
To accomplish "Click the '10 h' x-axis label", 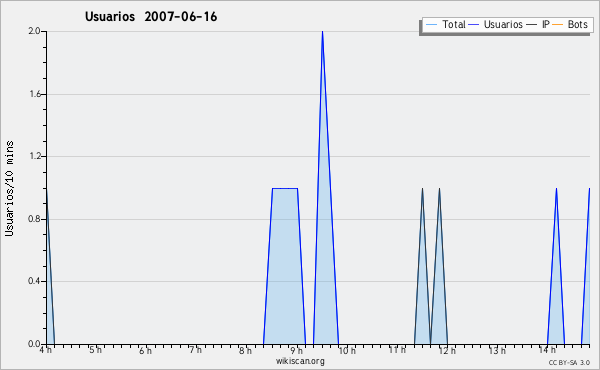I will [x=347, y=350].
